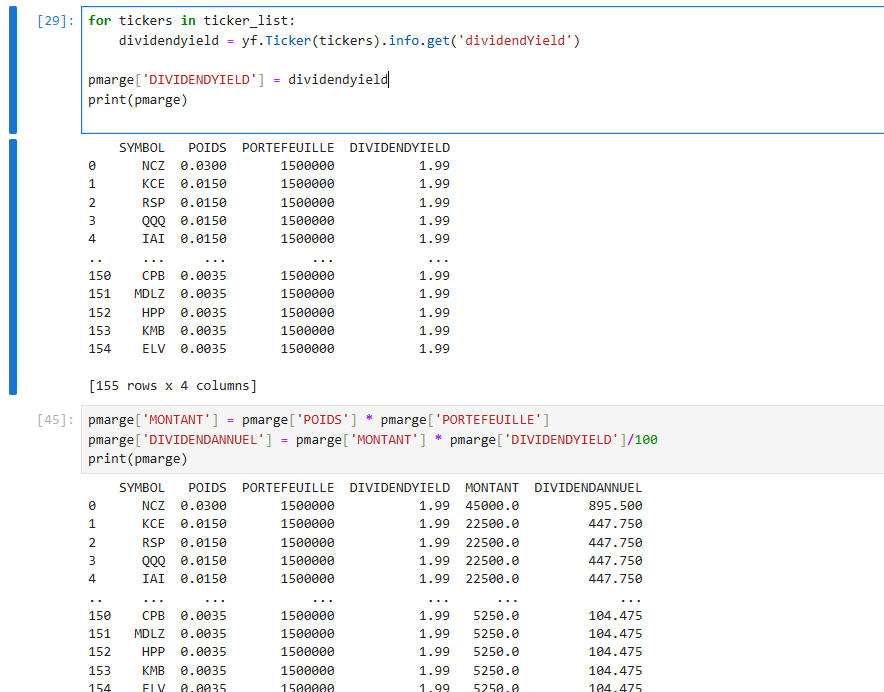Click the QQQ symbol in the second output
The image size is (884, 692).
tap(153, 561)
